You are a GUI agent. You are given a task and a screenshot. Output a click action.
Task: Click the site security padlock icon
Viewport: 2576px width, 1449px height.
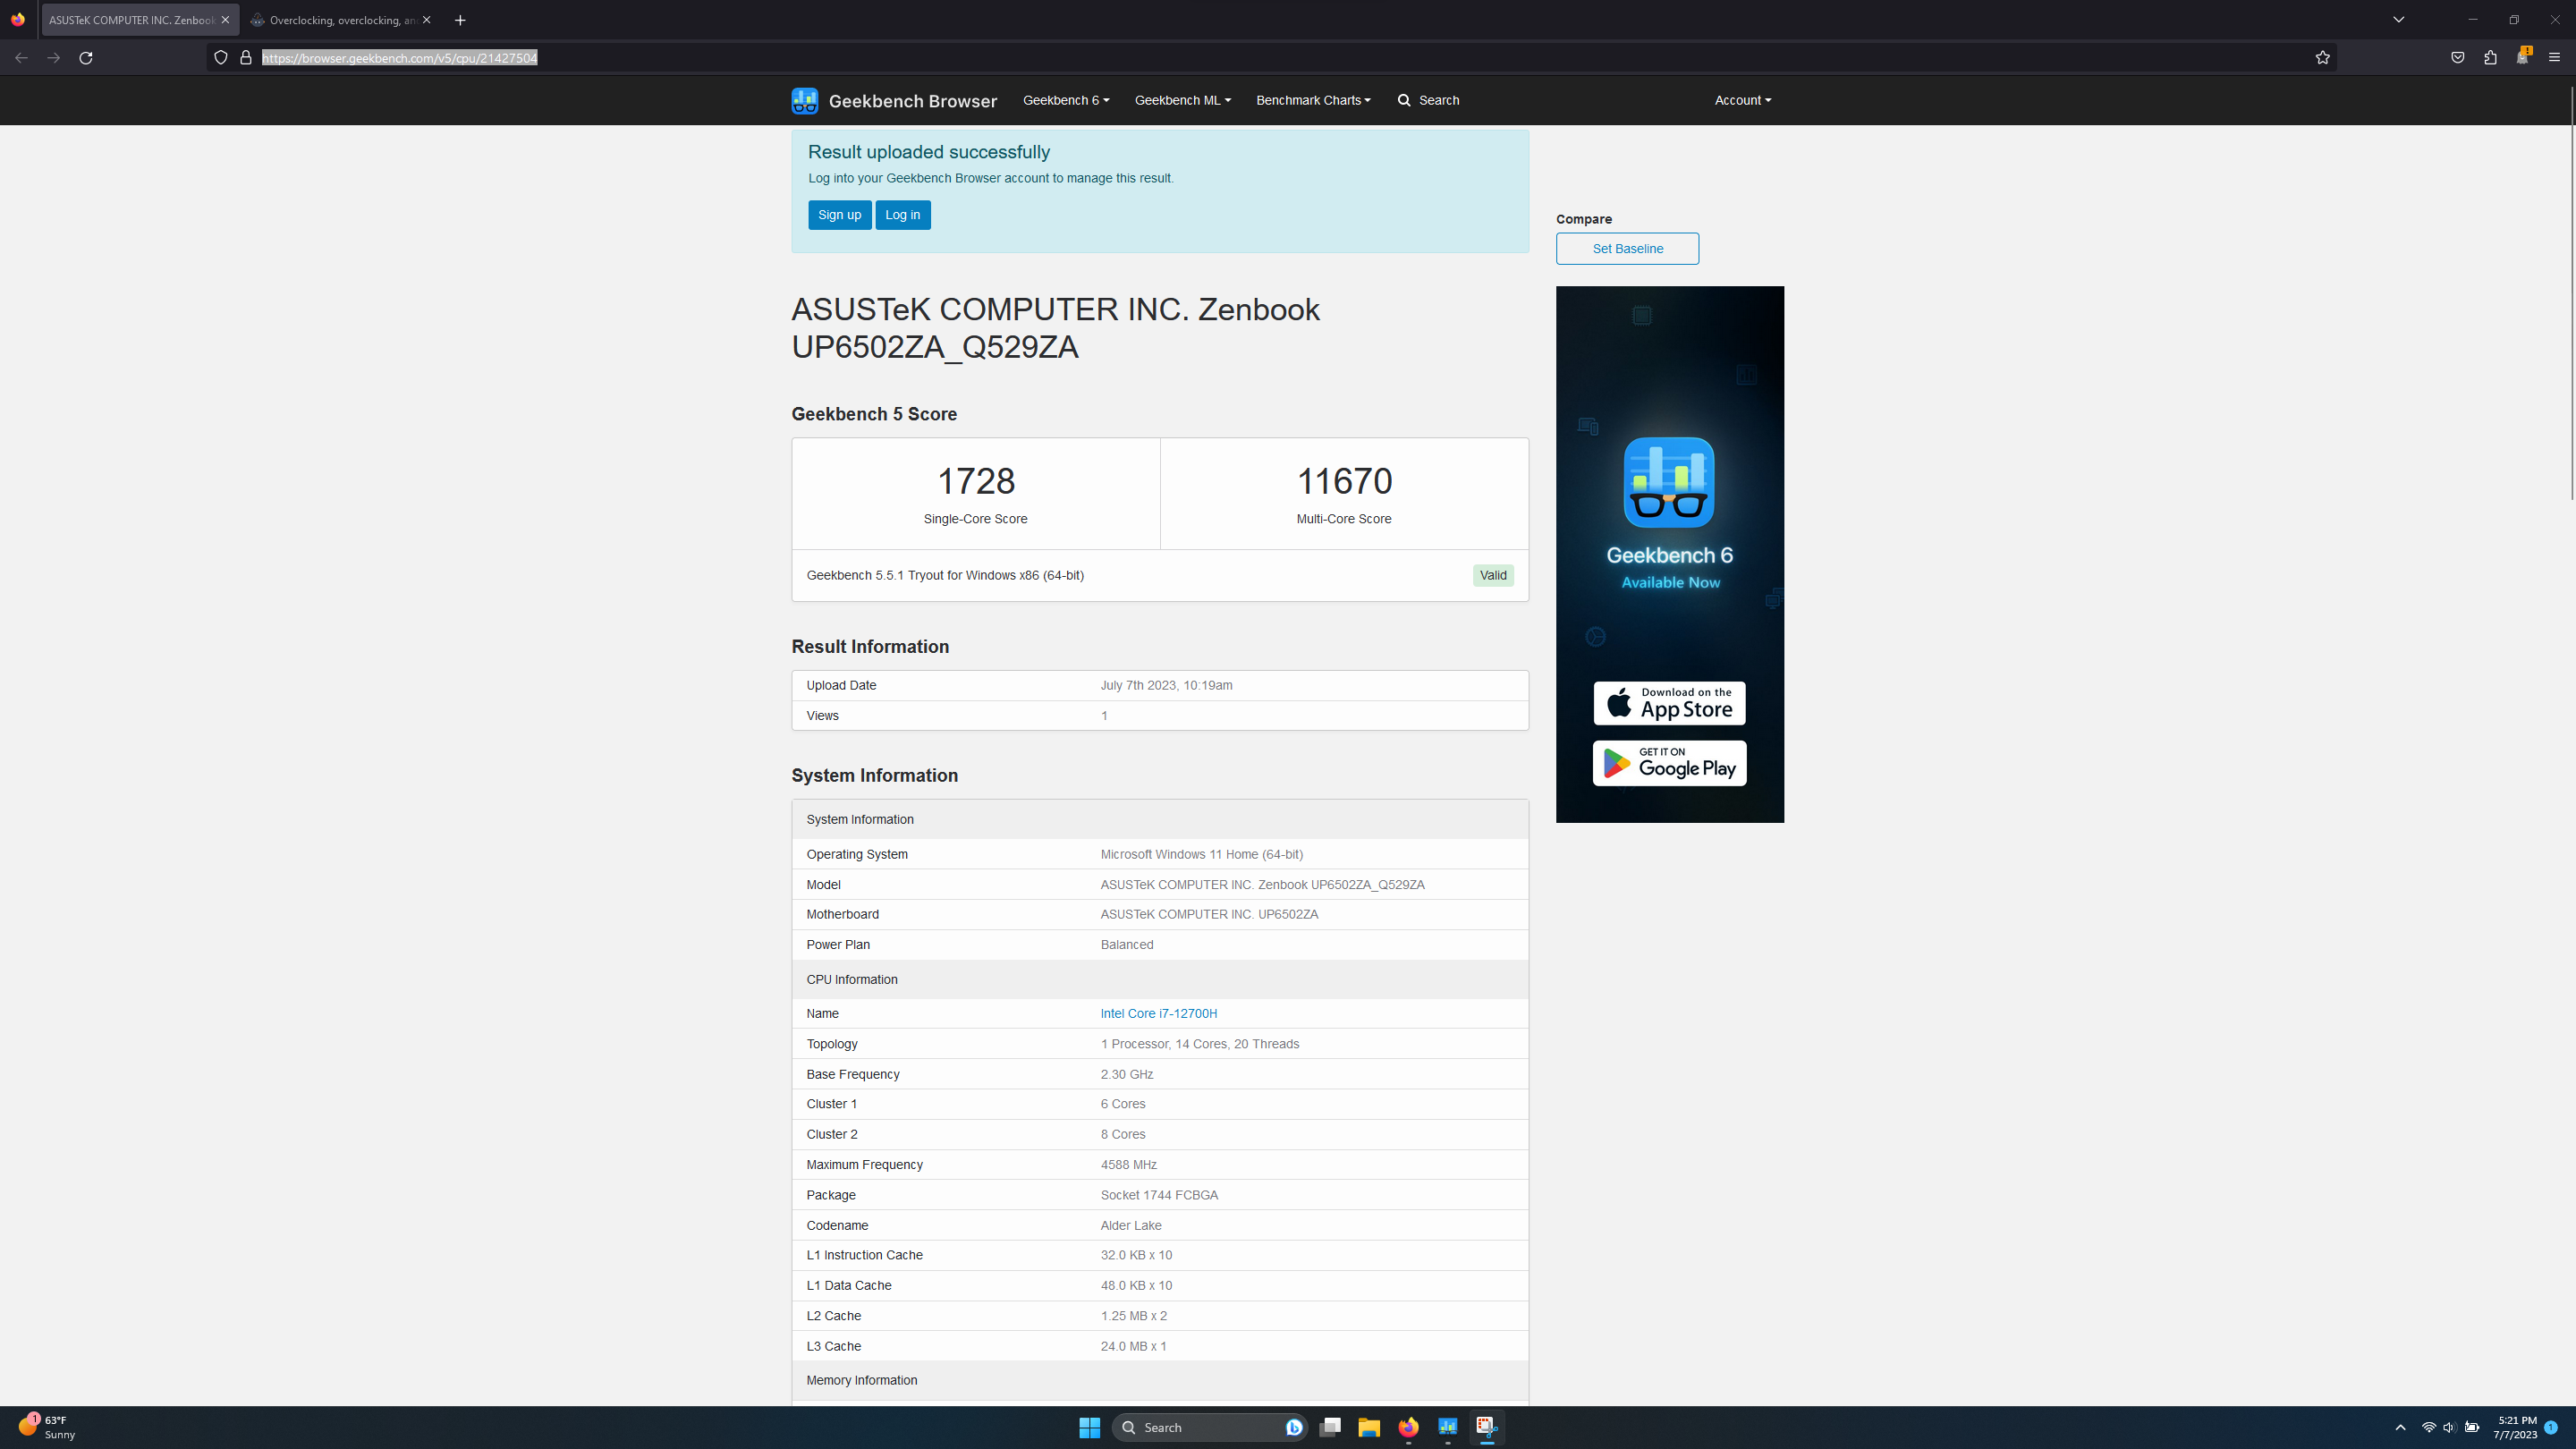[x=246, y=58]
